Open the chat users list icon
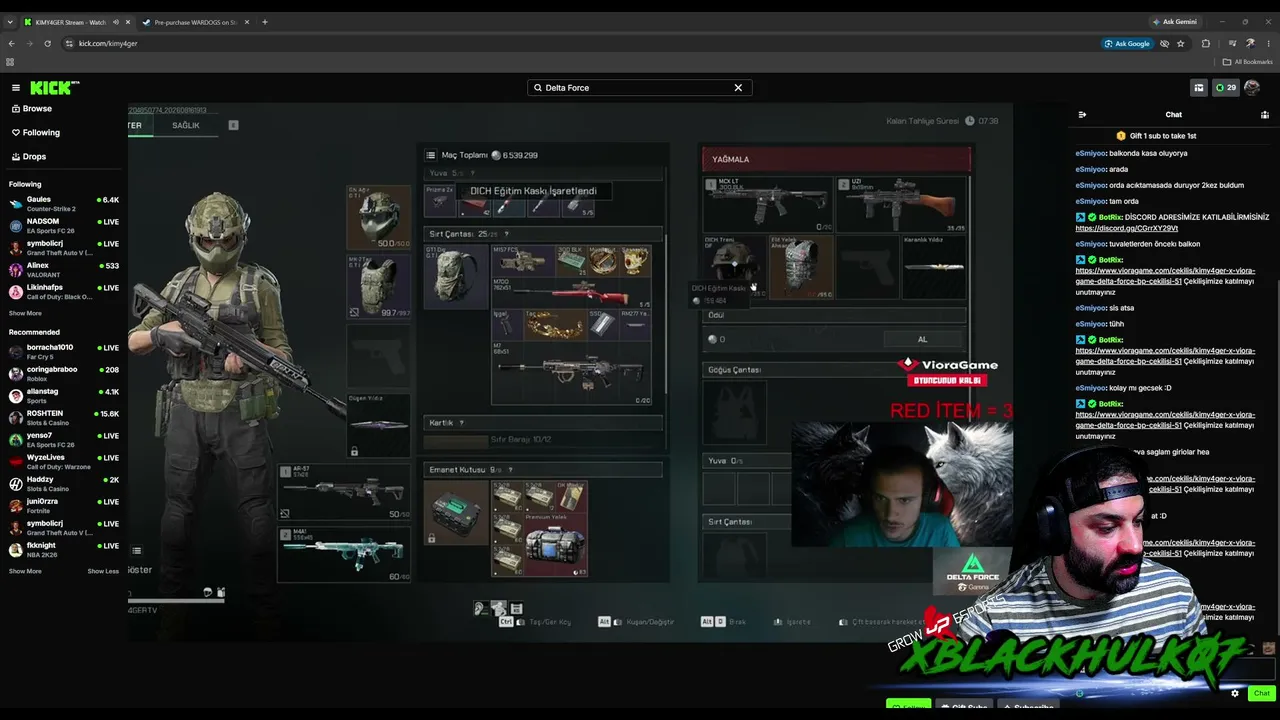This screenshot has width=1280, height=720. [1265, 115]
